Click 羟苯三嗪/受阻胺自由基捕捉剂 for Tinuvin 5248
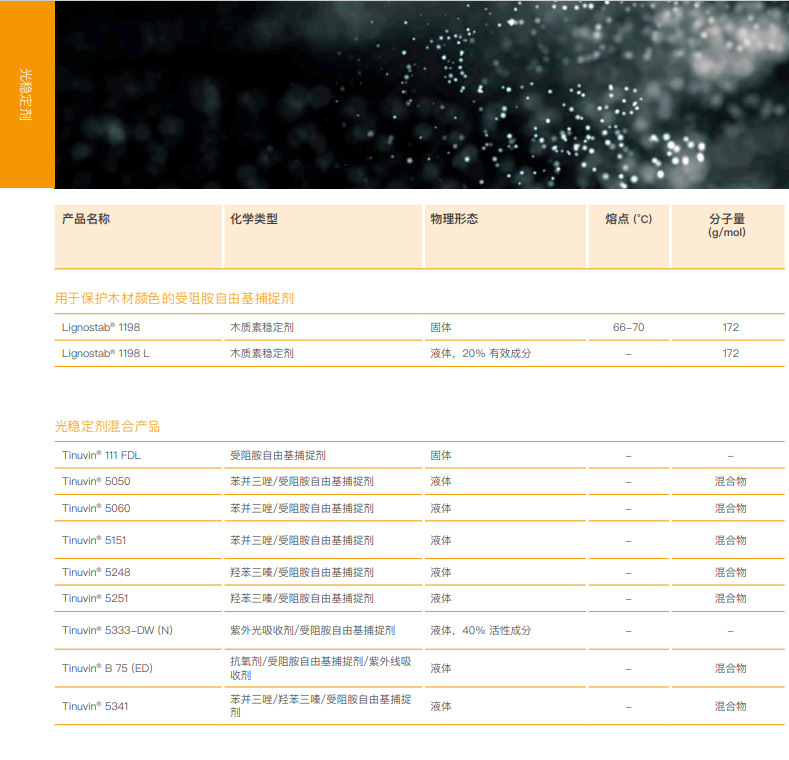Screen dimensions: 789x760 tap(302, 572)
